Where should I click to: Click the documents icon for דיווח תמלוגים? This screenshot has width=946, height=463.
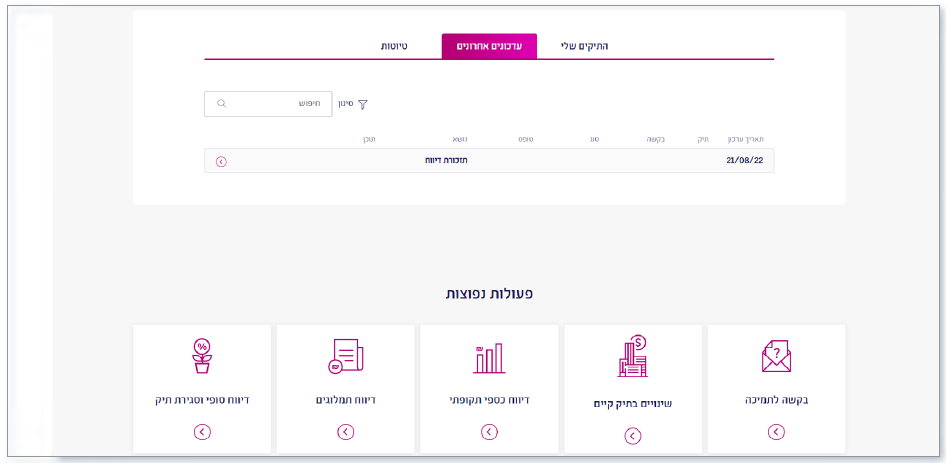click(345, 356)
